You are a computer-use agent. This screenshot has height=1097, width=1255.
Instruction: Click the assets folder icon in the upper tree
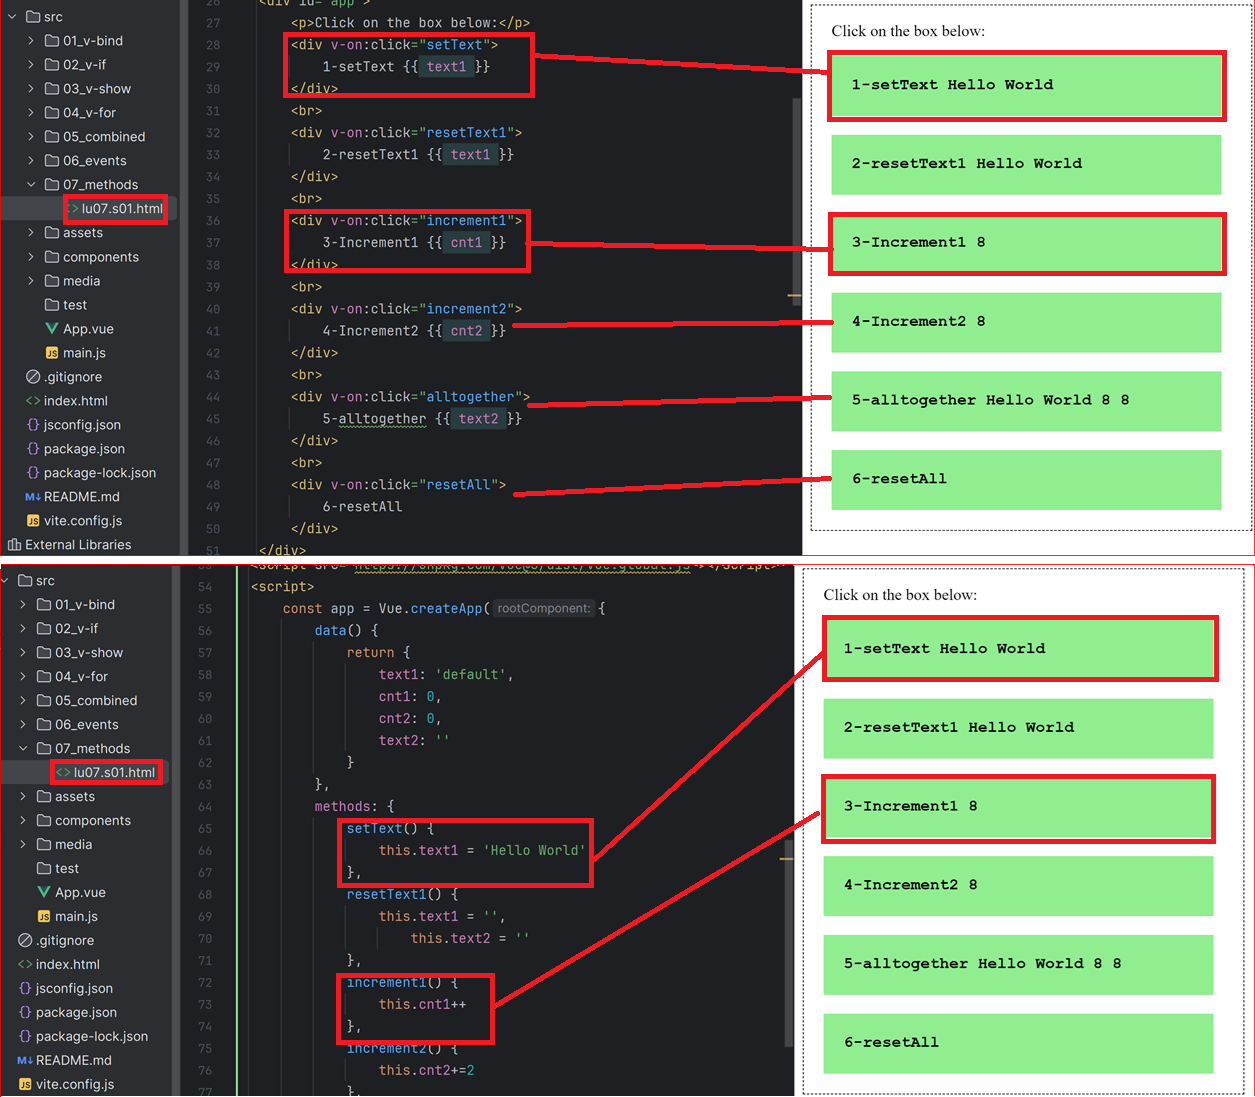click(52, 233)
